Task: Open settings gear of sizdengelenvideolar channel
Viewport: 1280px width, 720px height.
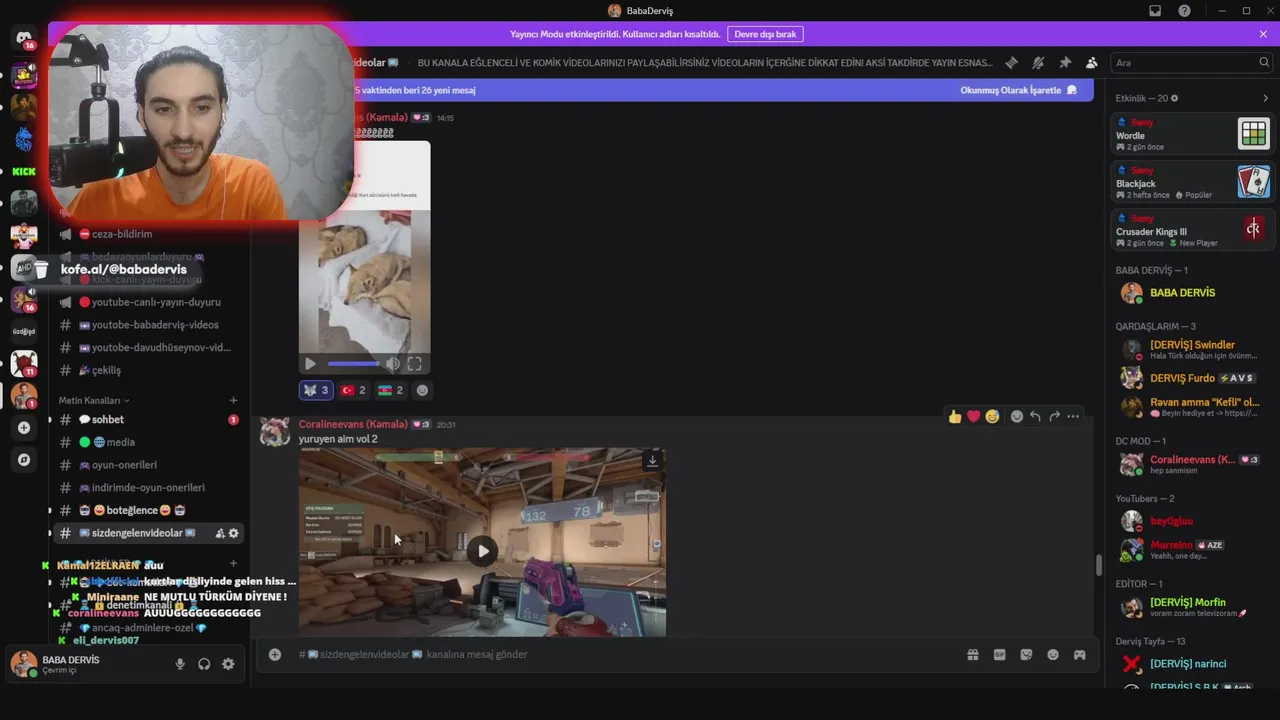Action: (234, 533)
